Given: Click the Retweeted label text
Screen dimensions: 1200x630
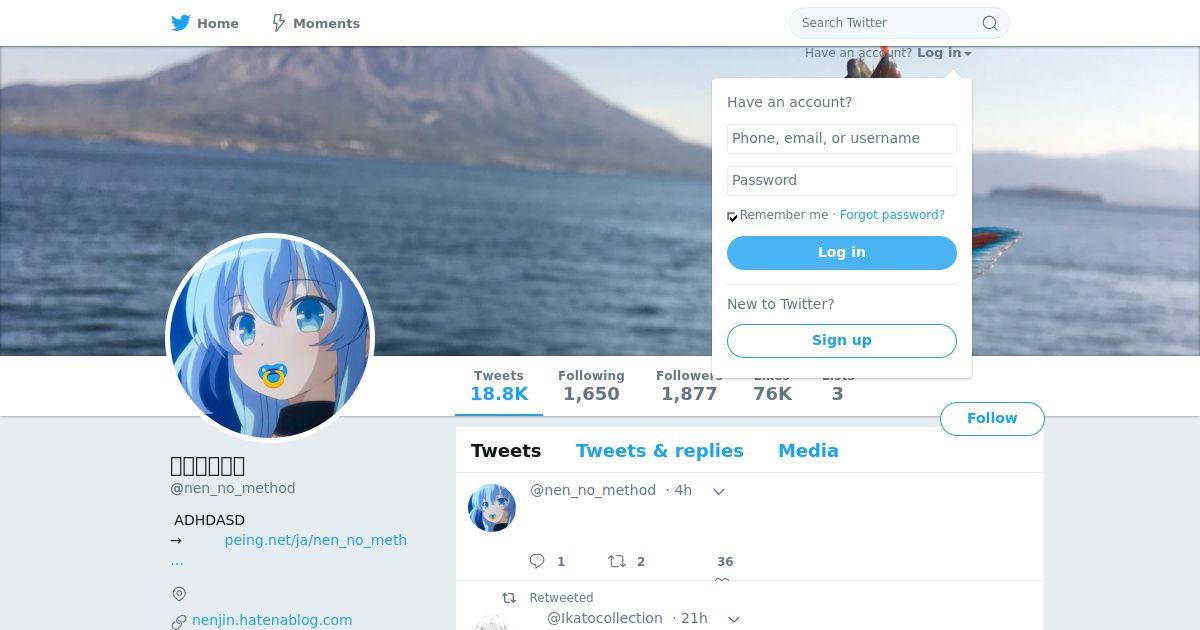Looking at the screenshot, I should click(x=561, y=598).
